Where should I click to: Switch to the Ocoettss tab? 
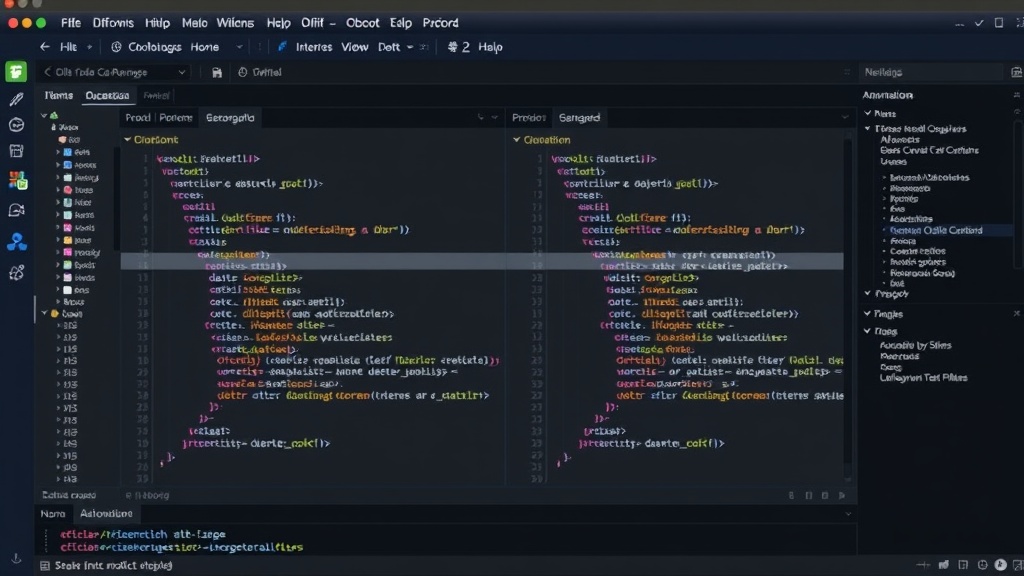107,95
